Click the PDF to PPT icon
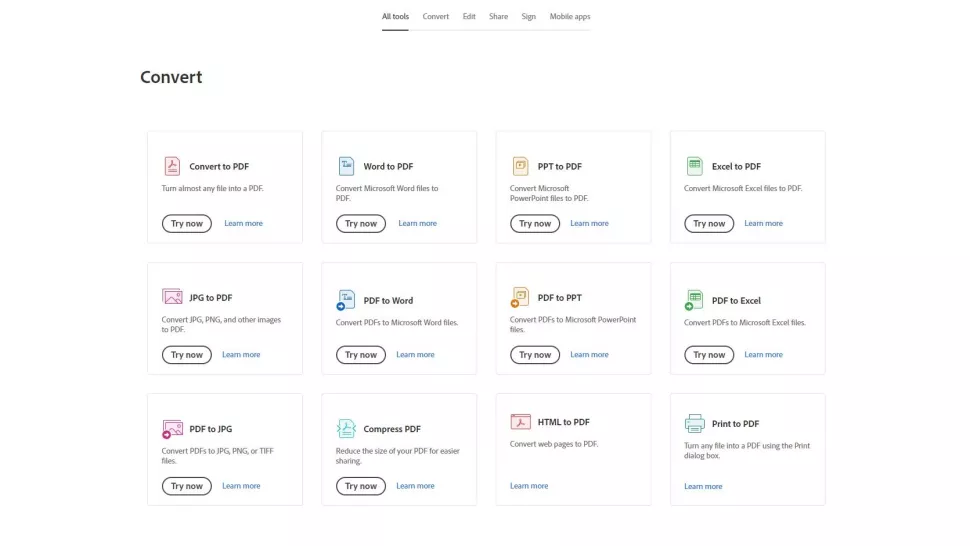Image resolution: width=970 pixels, height=546 pixels. (x=520, y=297)
